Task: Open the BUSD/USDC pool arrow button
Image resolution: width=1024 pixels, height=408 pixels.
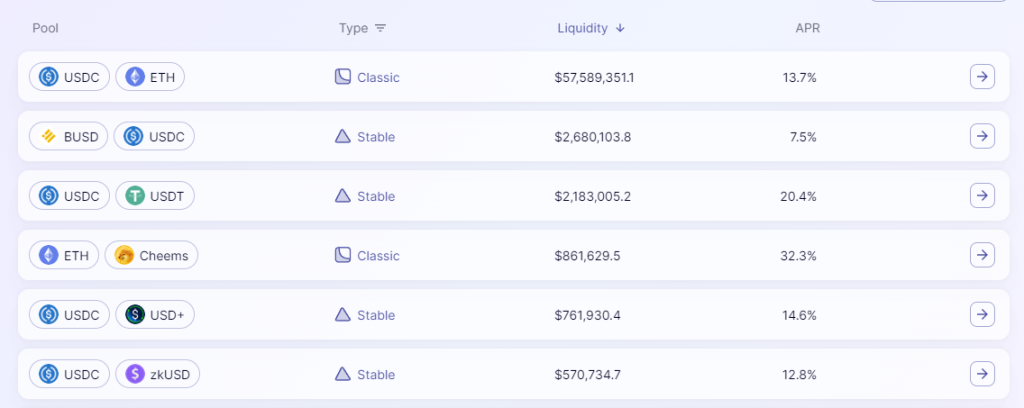Action: (982, 136)
